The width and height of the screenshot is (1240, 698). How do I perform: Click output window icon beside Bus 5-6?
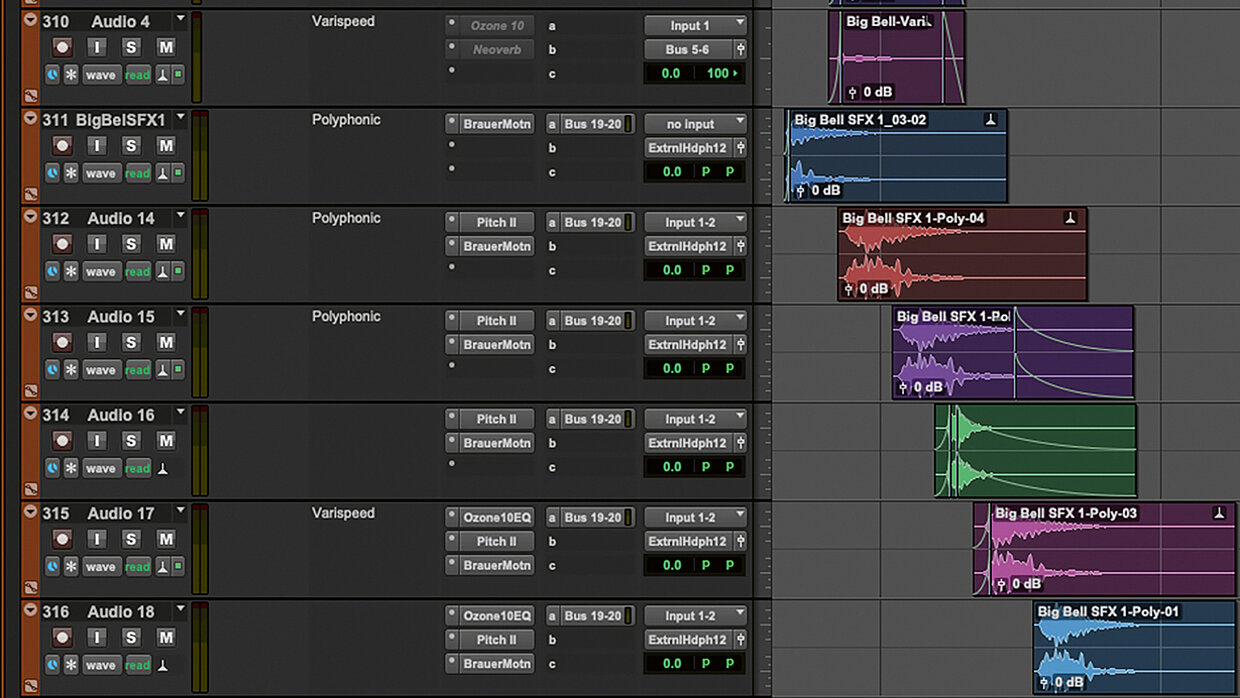click(x=740, y=49)
